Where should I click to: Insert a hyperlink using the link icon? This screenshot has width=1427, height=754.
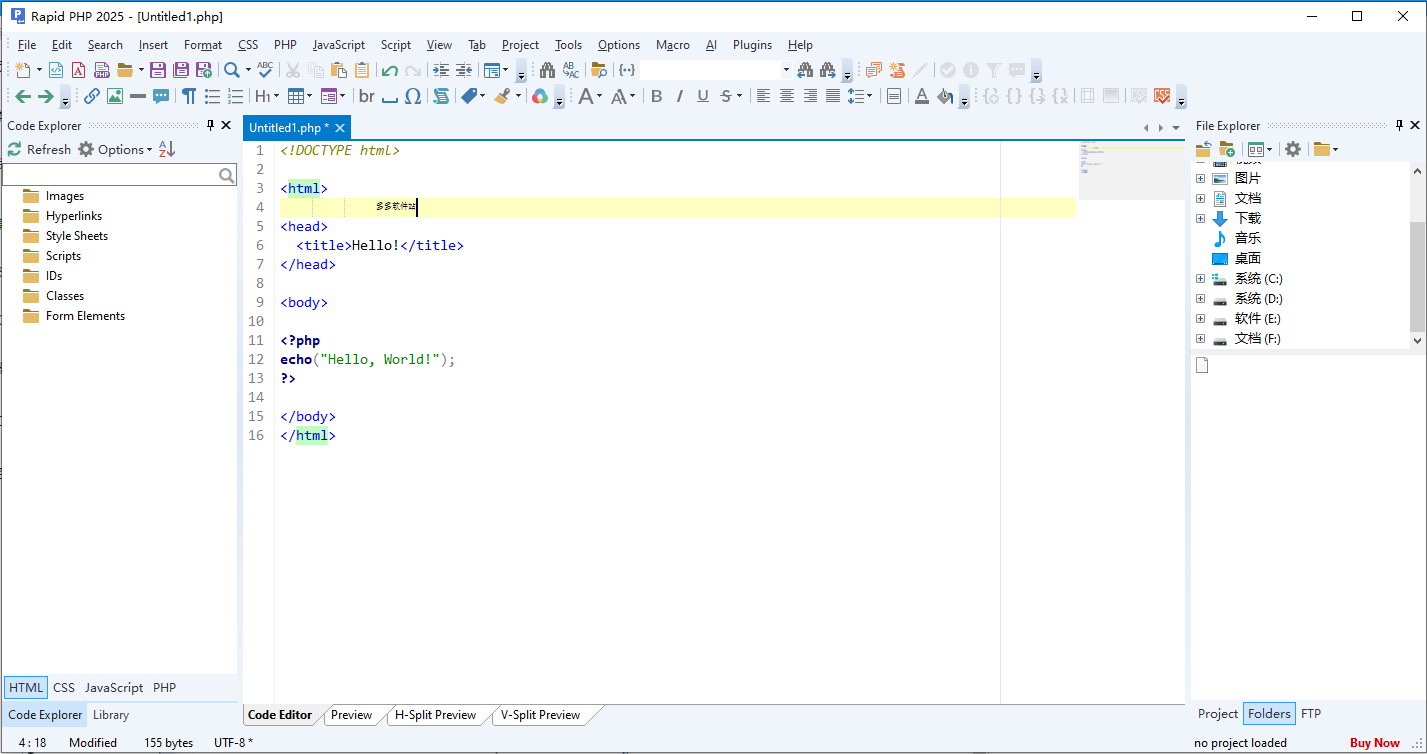tap(91, 96)
